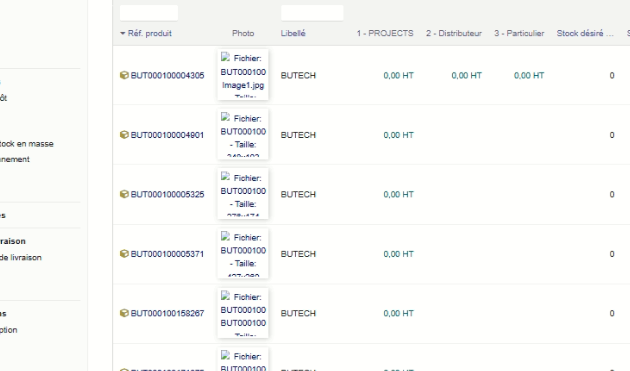The image size is (630, 371).
Task: Click PROJECTS price 0,00 HT for BUT000100005325
Action: [399, 194]
